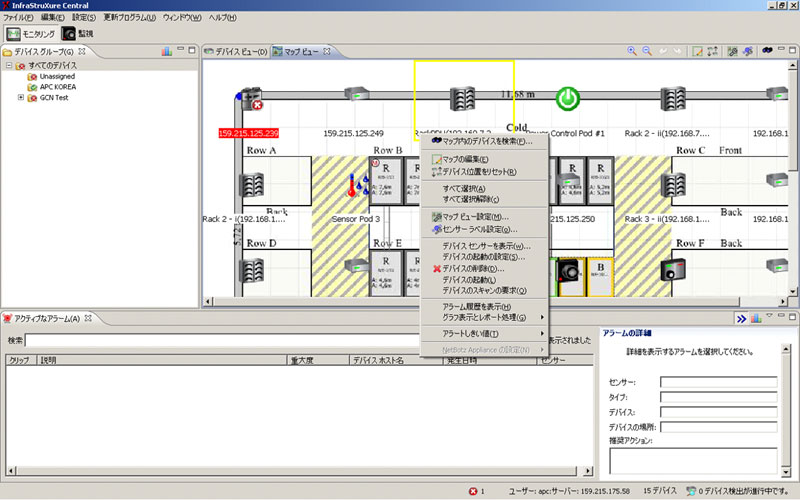Click bar chart icon in alarms panel

tap(756, 318)
